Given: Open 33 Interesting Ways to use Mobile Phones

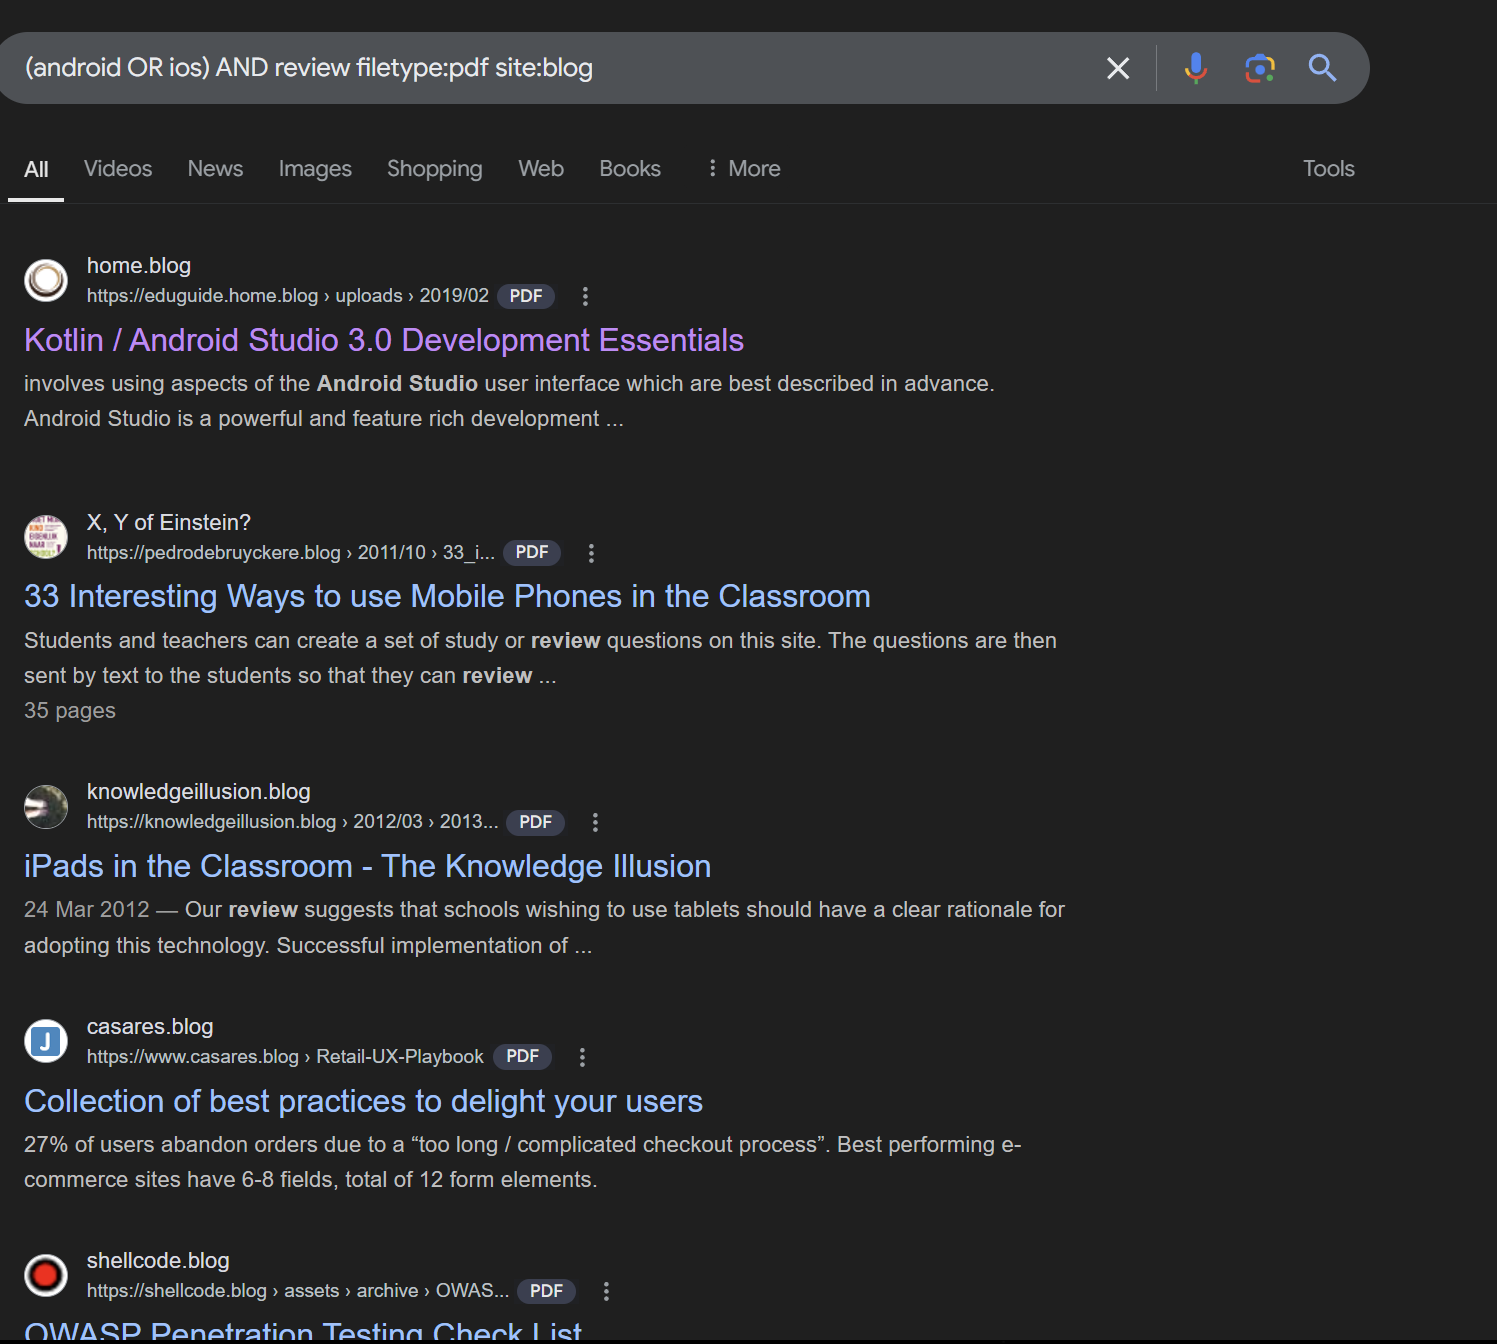Looking at the screenshot, I should [x=447, y=597].
